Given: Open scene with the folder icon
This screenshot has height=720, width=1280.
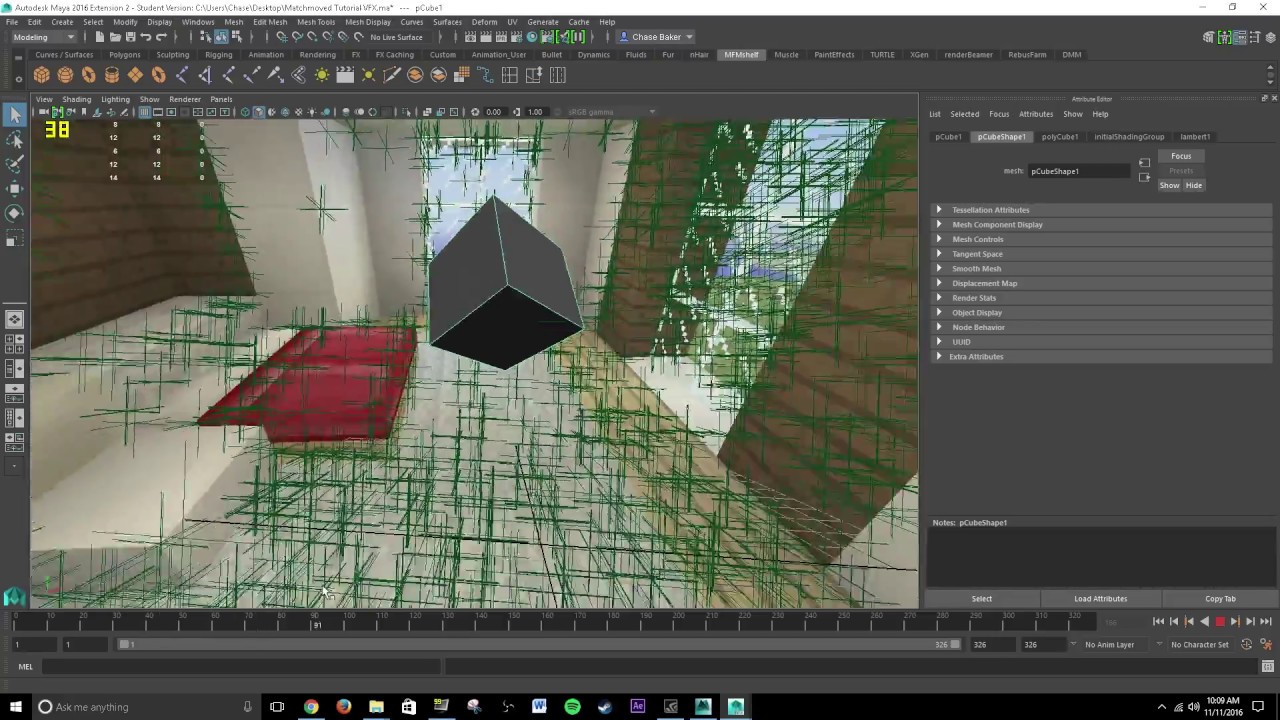Looking at the screenshot, I should click(x=115, y=37).
